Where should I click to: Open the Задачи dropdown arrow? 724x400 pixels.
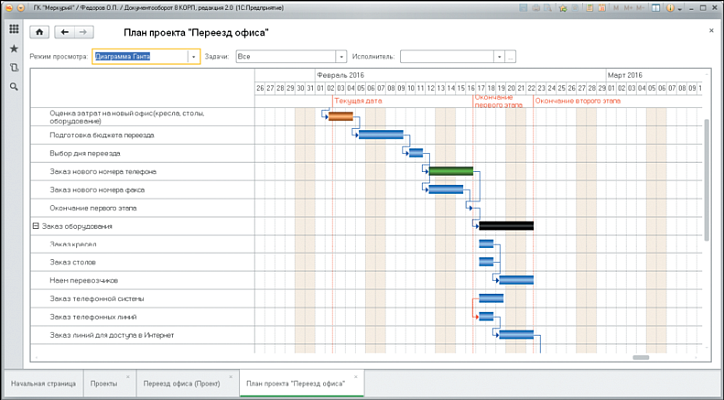coord(341,57)
